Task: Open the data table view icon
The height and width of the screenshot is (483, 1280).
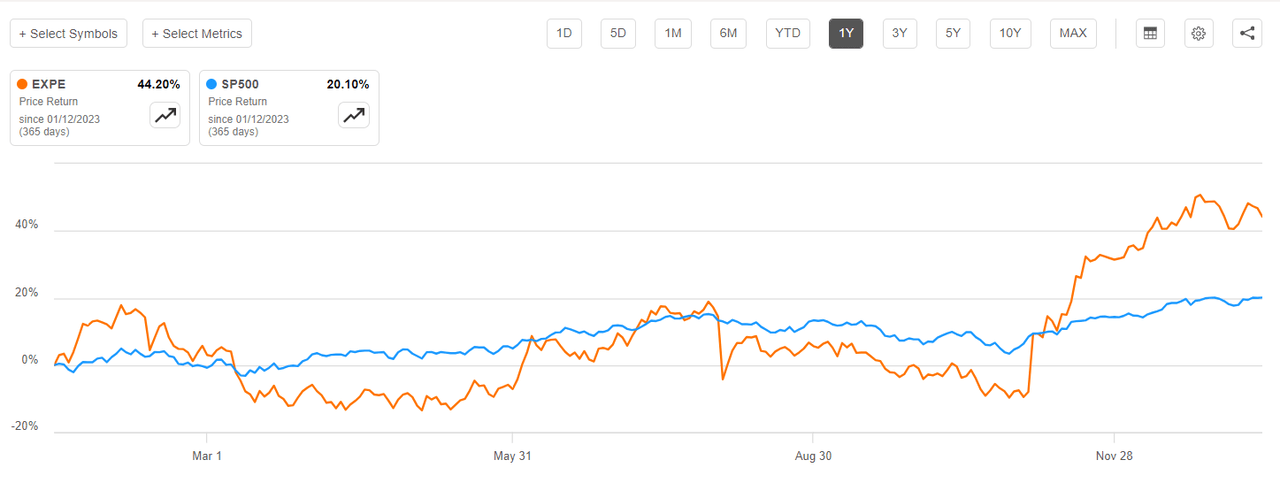Action: pyautogui.click(x=1150, y=33)
